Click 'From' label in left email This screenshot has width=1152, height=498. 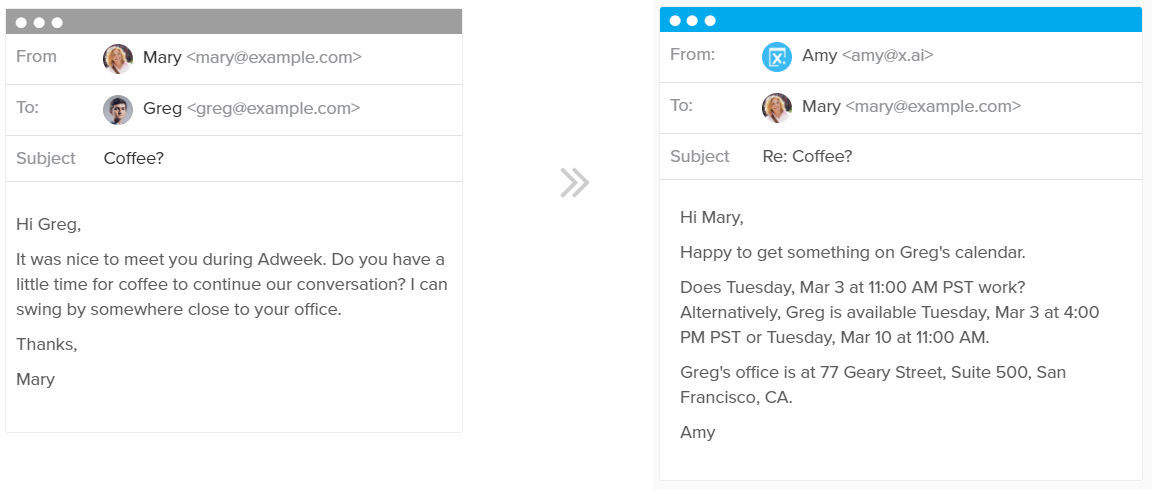[36, 57]
